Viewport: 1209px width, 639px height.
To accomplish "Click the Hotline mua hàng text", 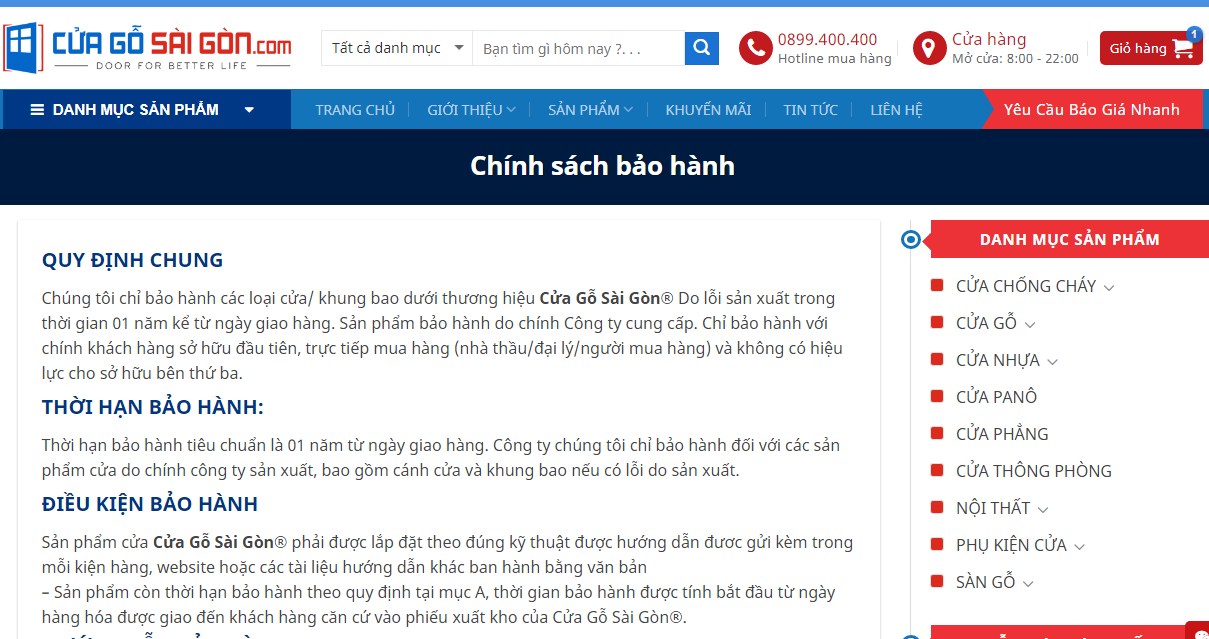I will pyautogui.click(x=835, y=59).
